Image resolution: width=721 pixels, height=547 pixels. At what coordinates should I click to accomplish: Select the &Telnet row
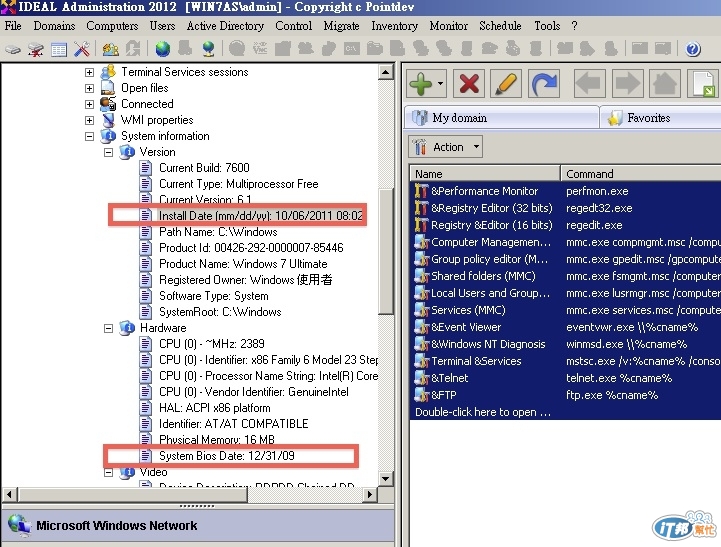pyautogui.click(x=565, y=378)
